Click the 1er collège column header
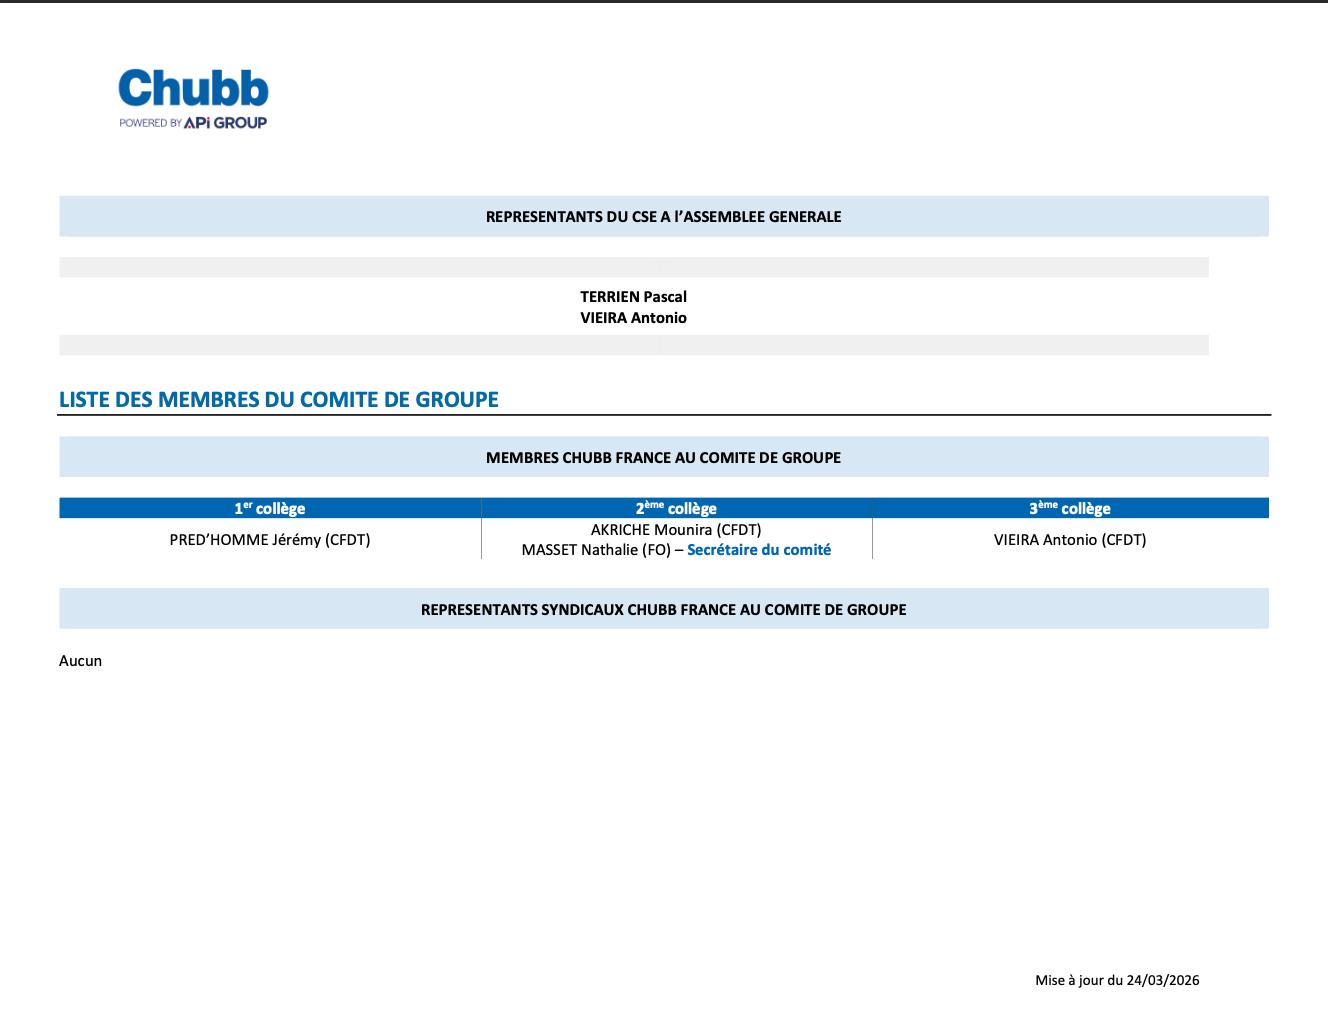1328x1029 pixels. [x=270, y=509]
